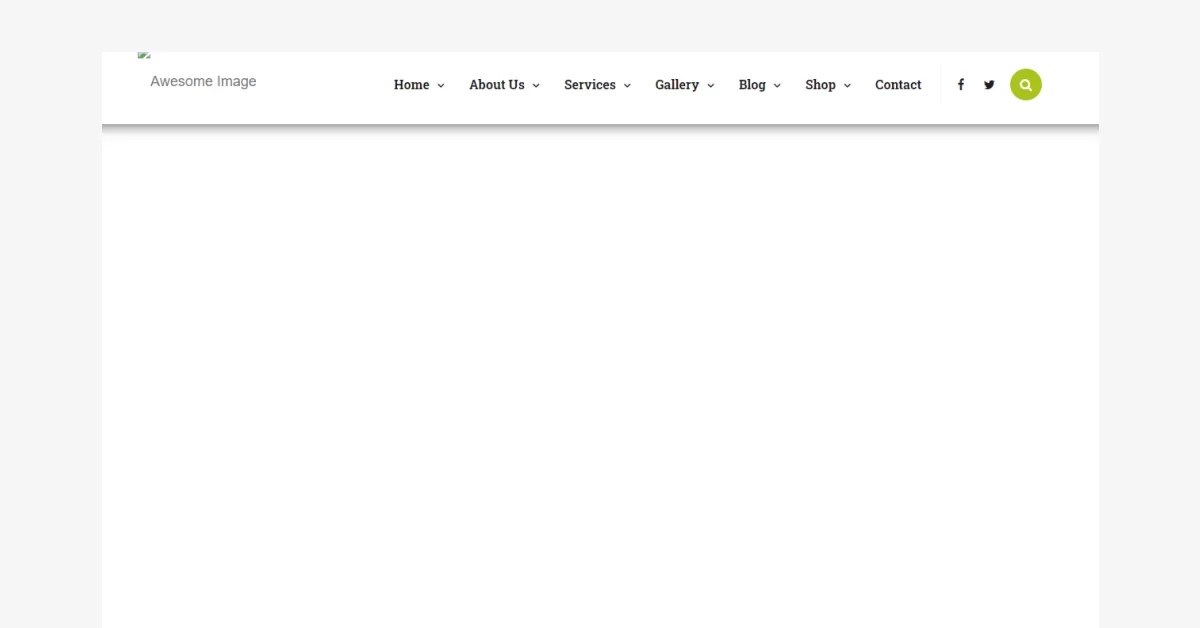The height and width of the screenshot is (628, 1200).
Task: Click the broken logo image placeholder
Action: [x=143, y=55]
